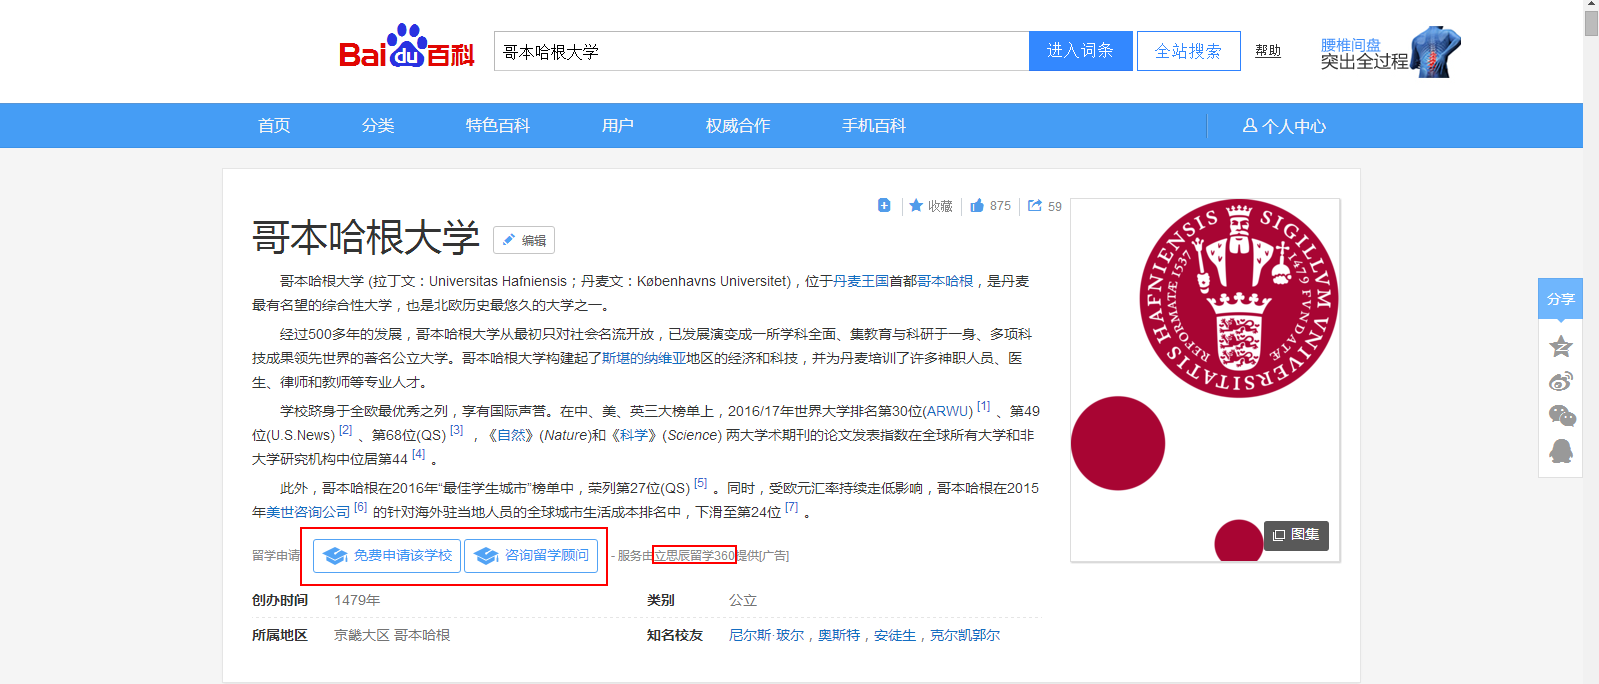The height and width of the screenshot is (684, 1599).
Task: Open citation reference [1]
Action: pyautogui.click(x=984, y=406)
